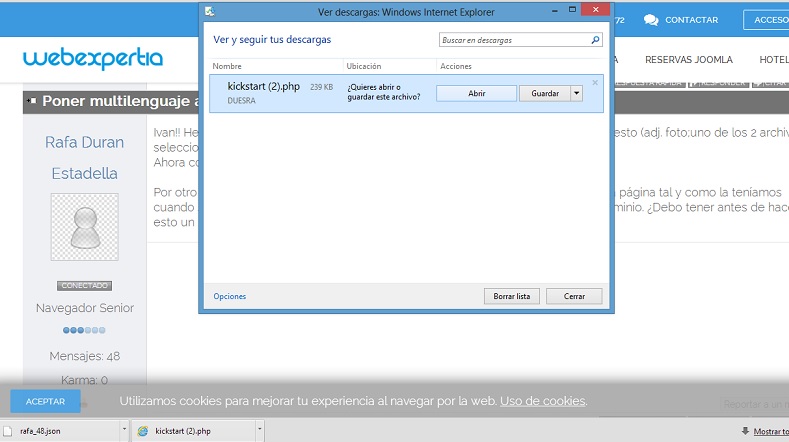Select the kickstart (2).php file name

(x=263, y=86)
